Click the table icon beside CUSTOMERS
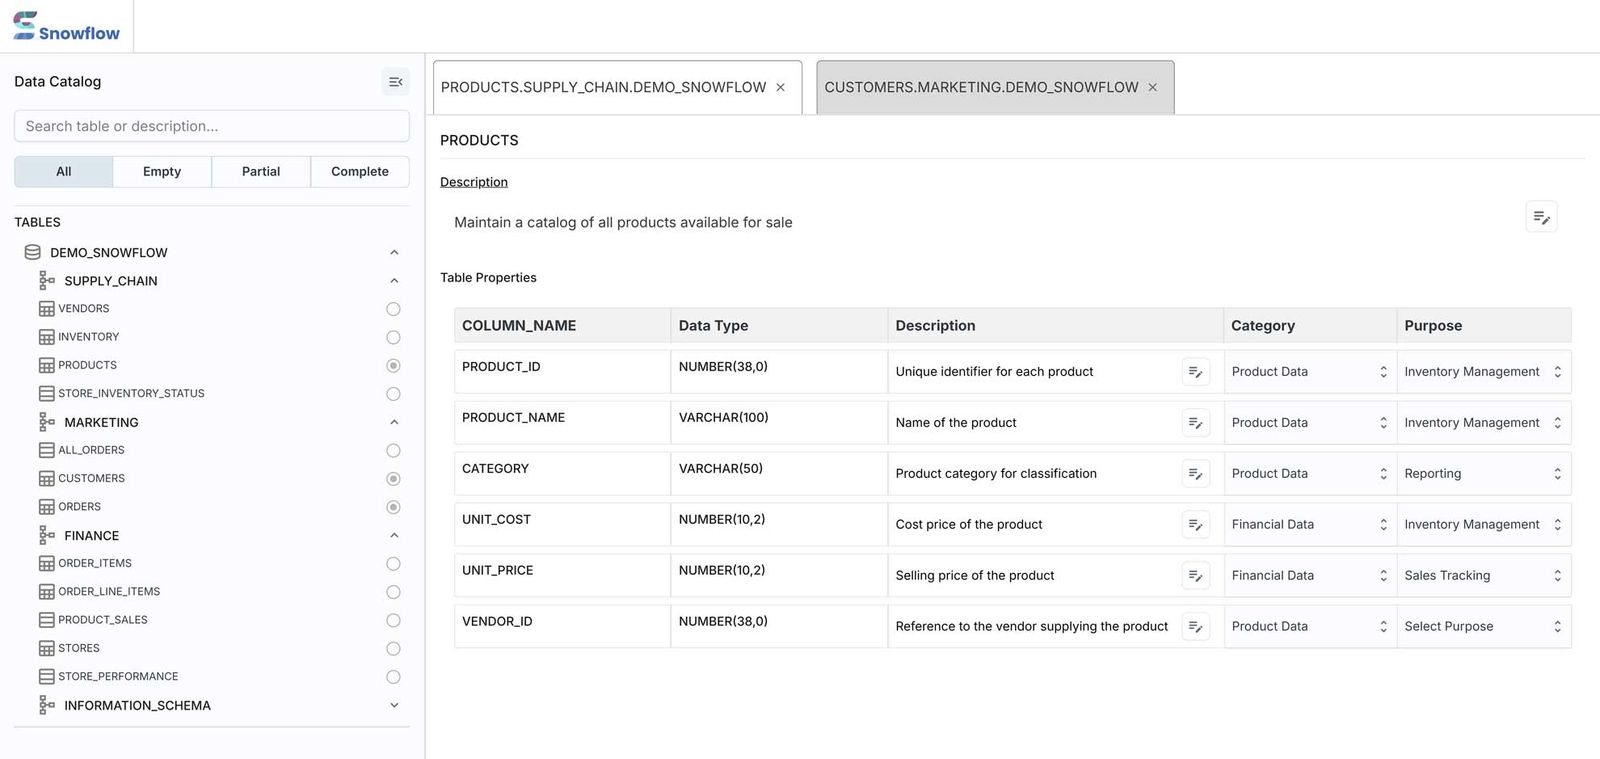The image size is (1600, 759). (x=47, y=478)
